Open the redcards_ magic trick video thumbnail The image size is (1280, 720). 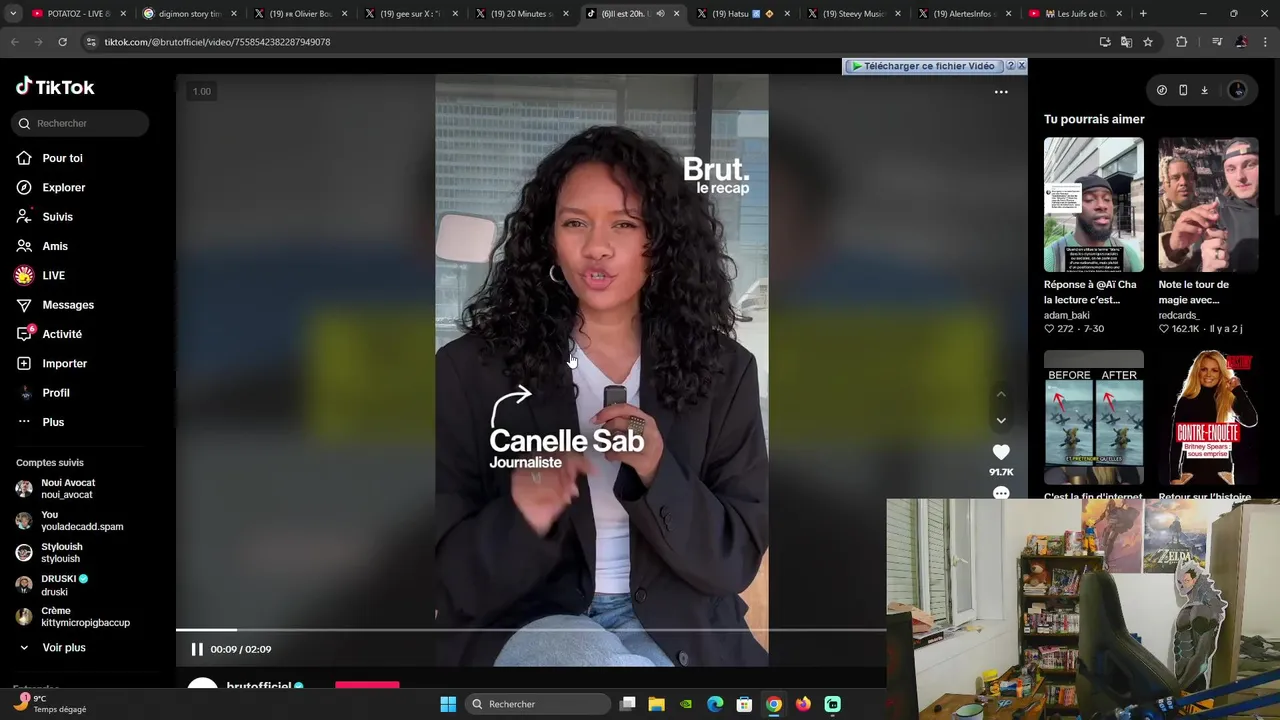pos(1208,205)
